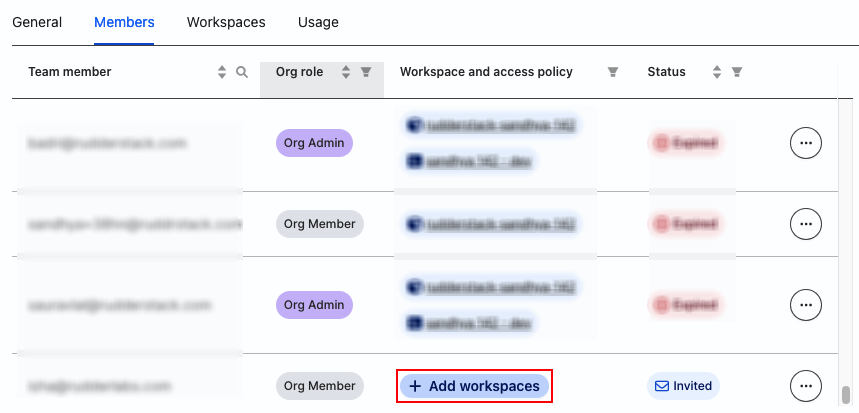Click the Status column header label
Image resolution: width=859 pixels, height=413 pixels.
666,72
